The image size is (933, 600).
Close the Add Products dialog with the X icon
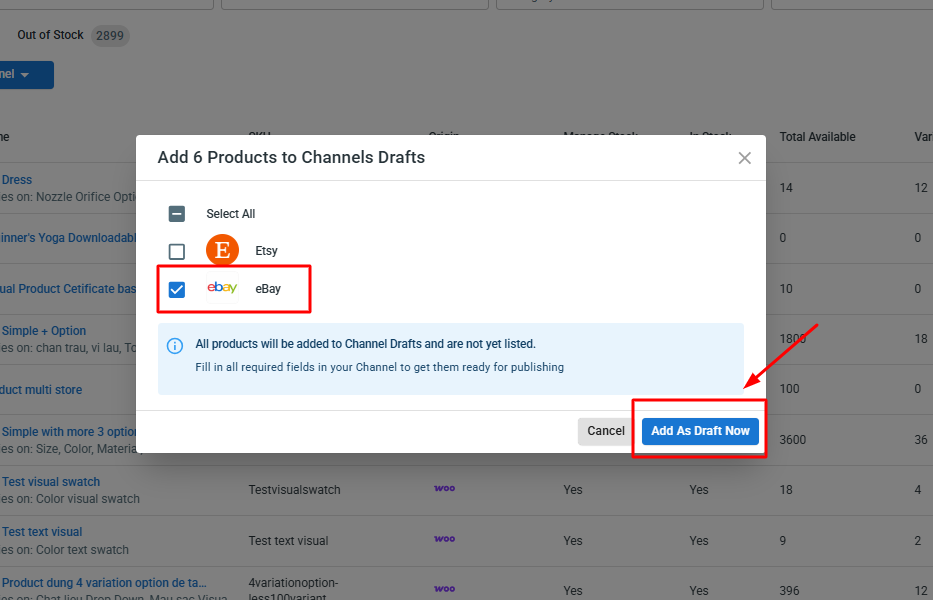pos(744,158)
